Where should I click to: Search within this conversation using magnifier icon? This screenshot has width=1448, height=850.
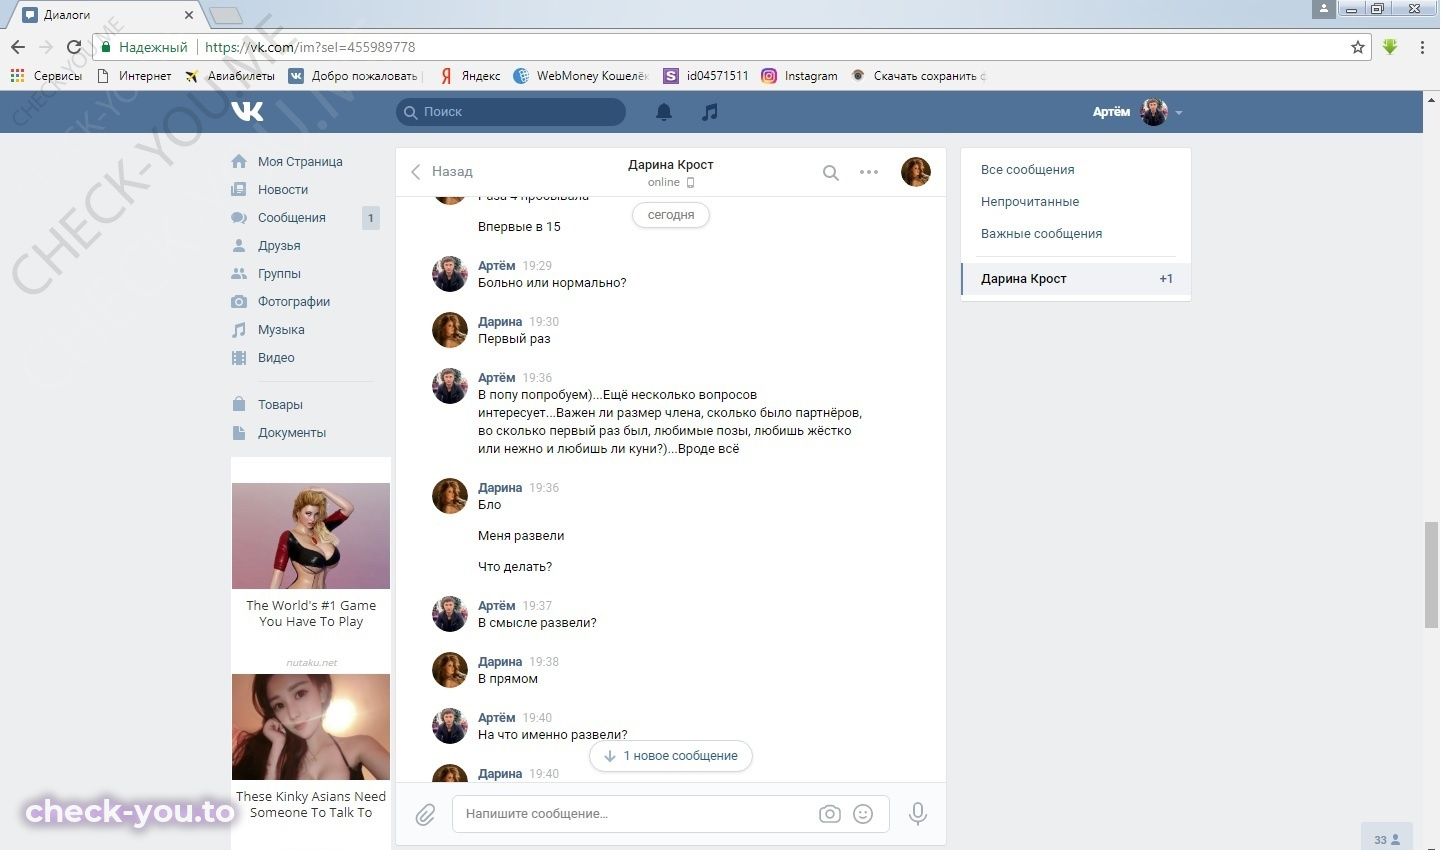pyautogui.click(x=830, y=172)
